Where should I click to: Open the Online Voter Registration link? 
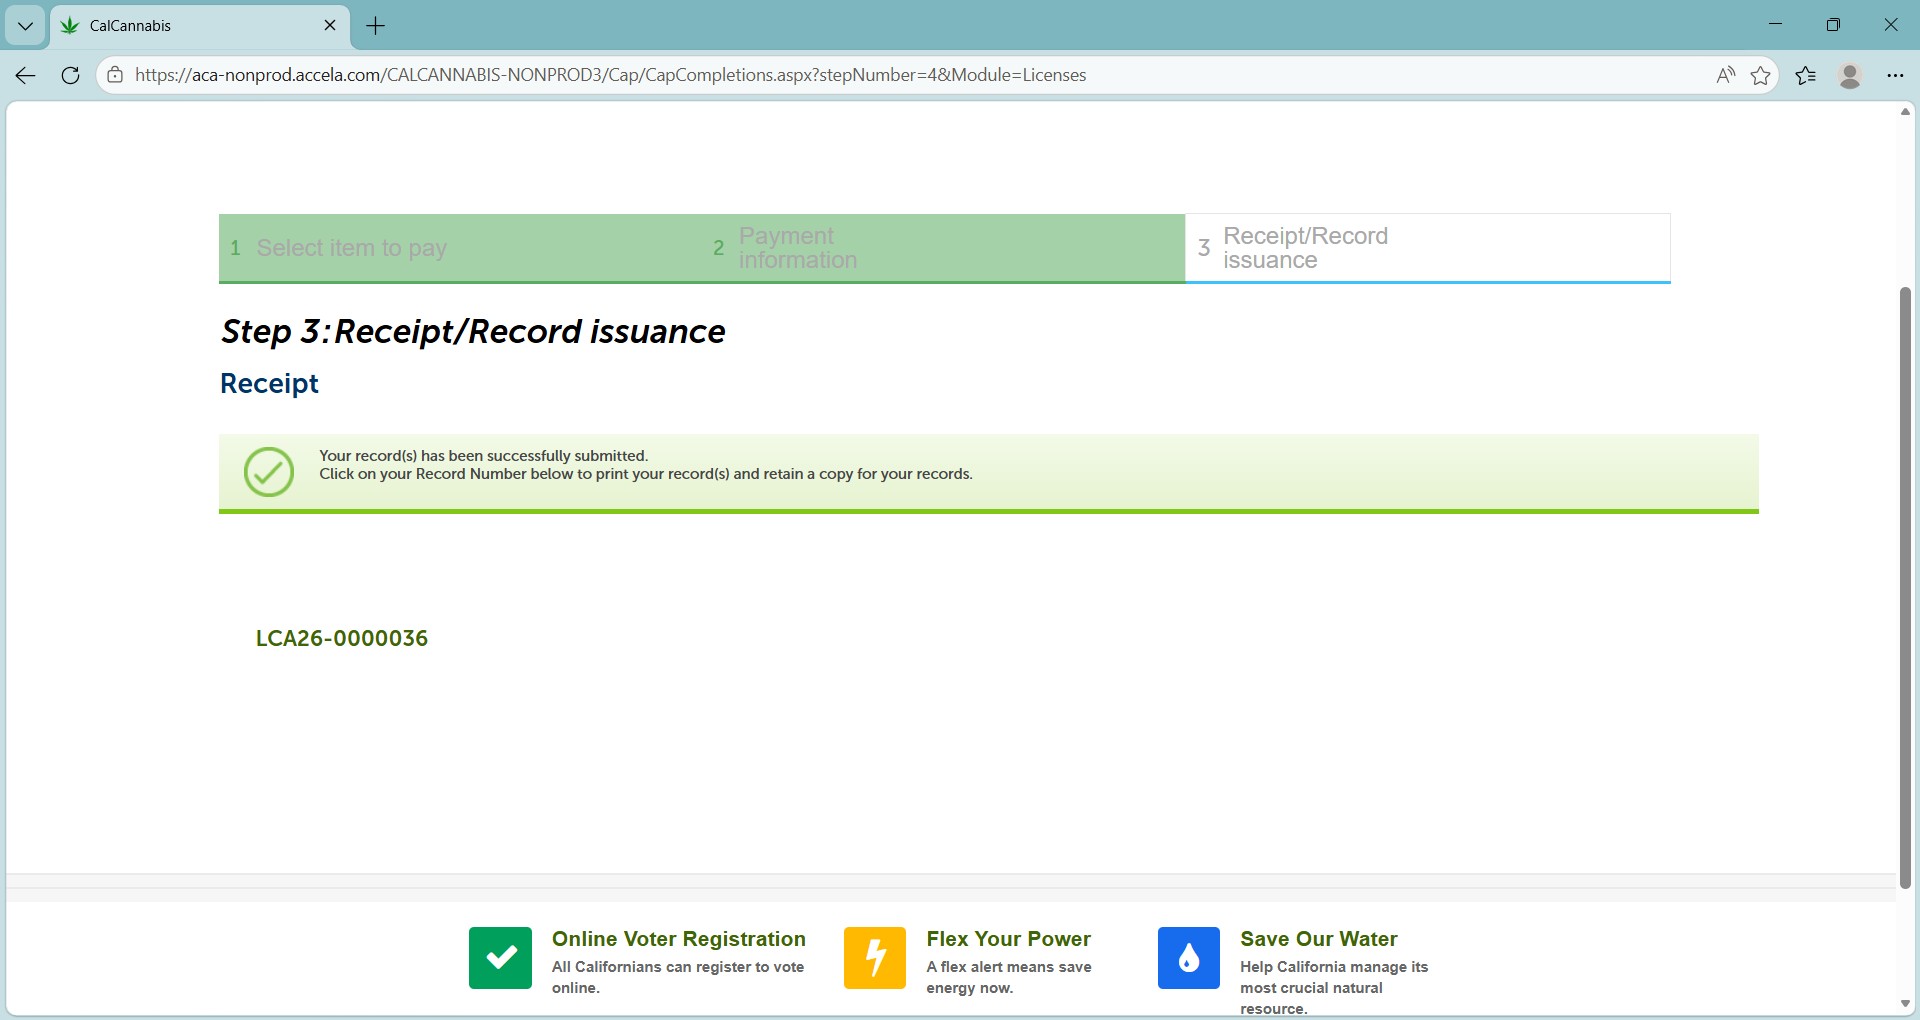click(x=679, y=939)
